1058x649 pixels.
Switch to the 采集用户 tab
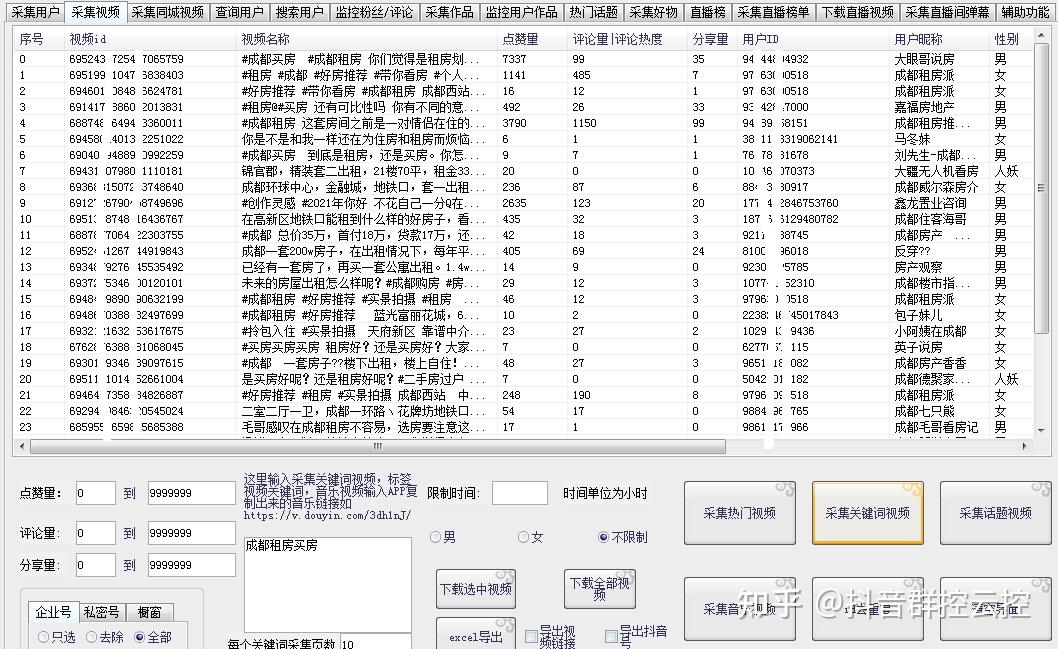[x=35, y=12]
